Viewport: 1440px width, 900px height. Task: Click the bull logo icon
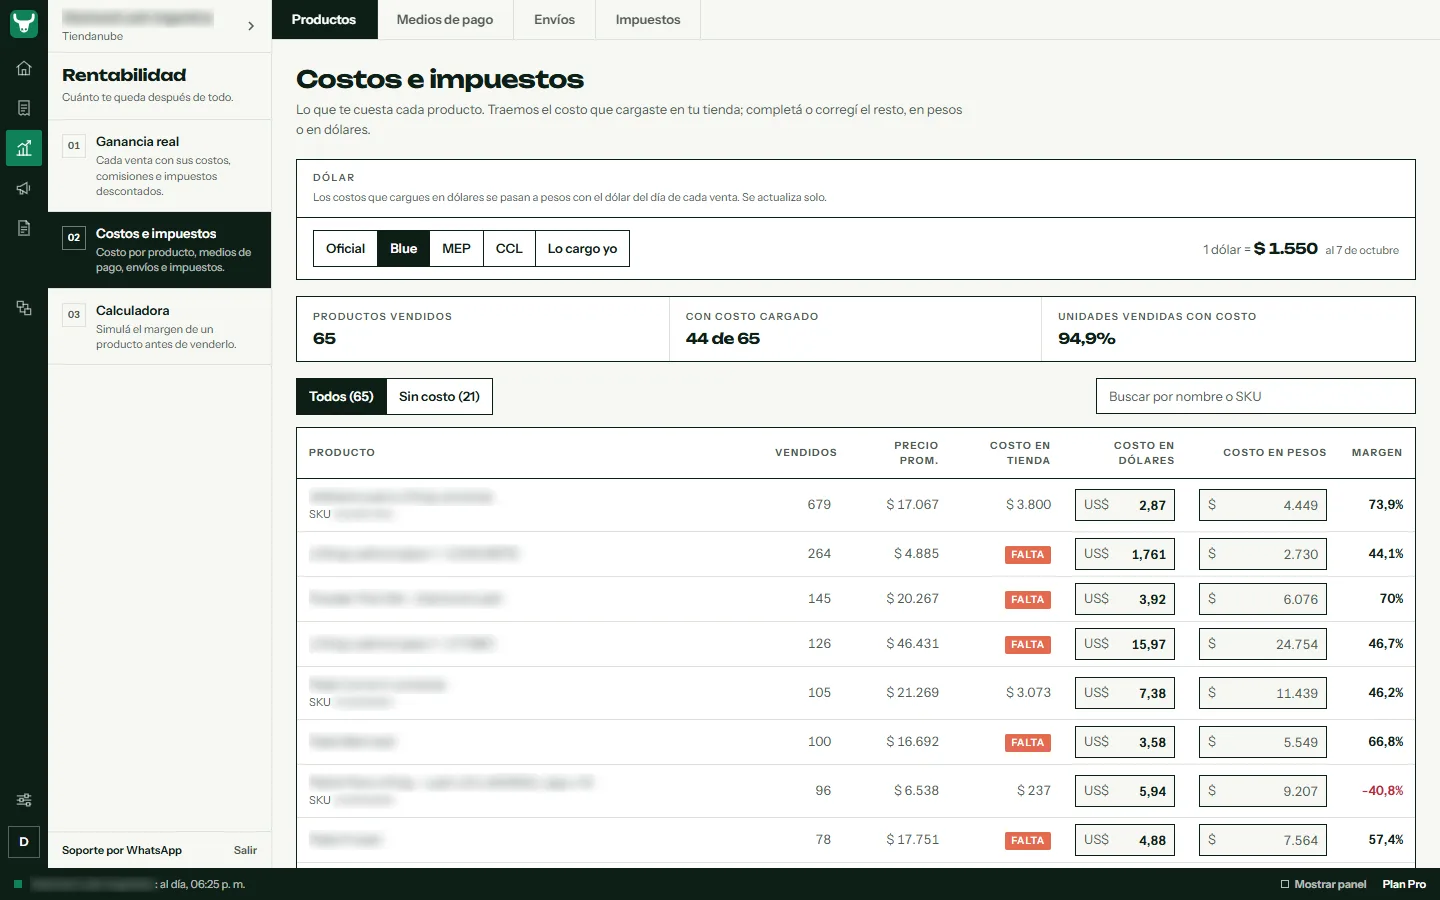click(24, 24)
